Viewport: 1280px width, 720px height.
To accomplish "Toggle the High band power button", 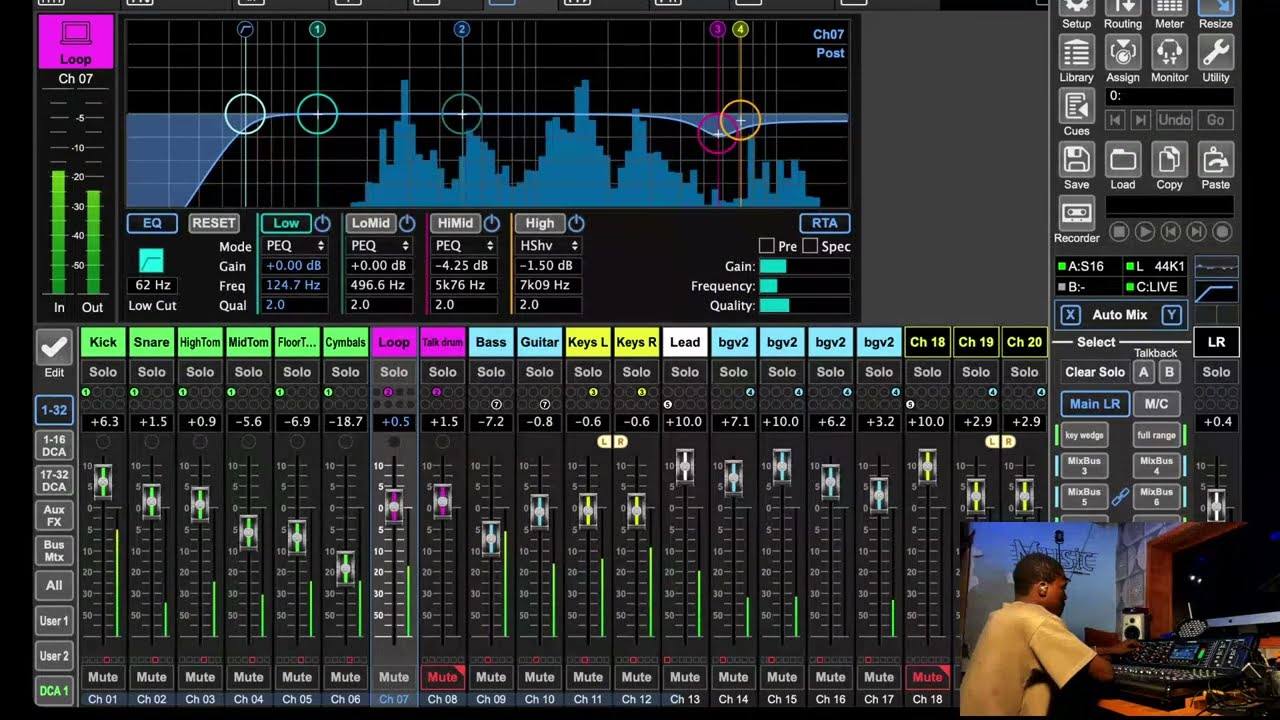I will 576,223.
